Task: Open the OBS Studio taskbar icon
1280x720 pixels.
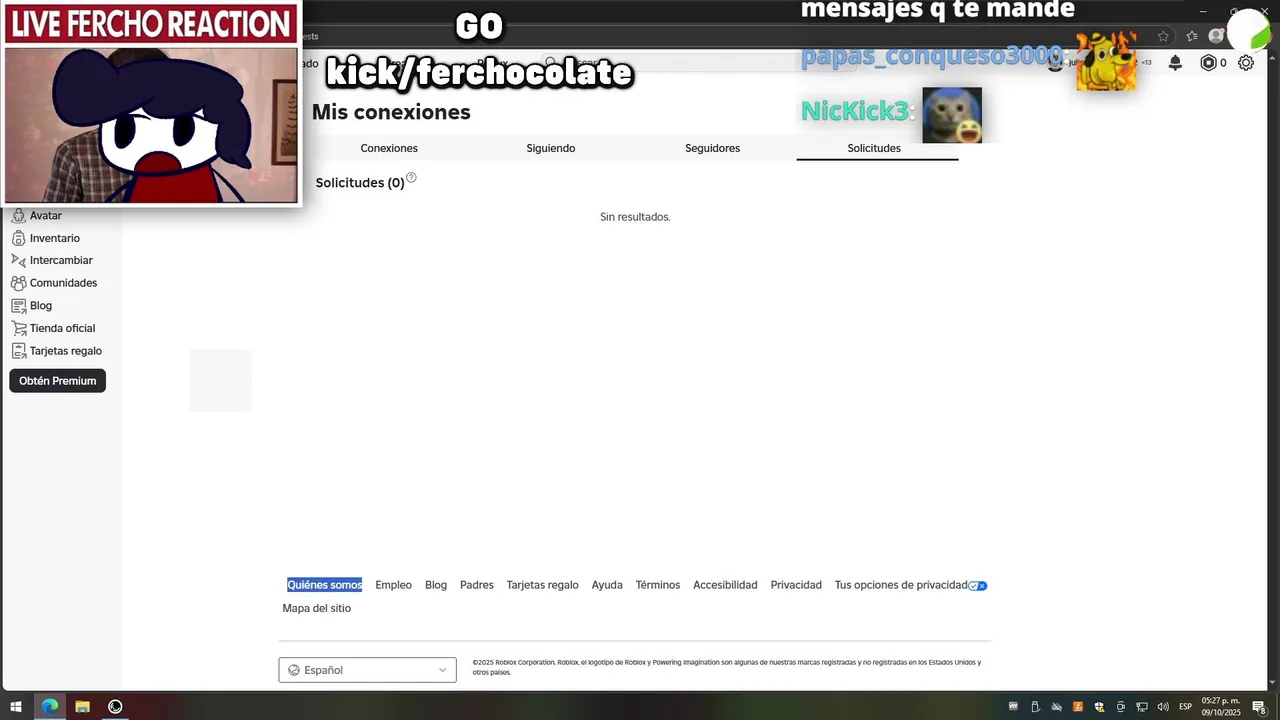Action: (x=115, y=706)
